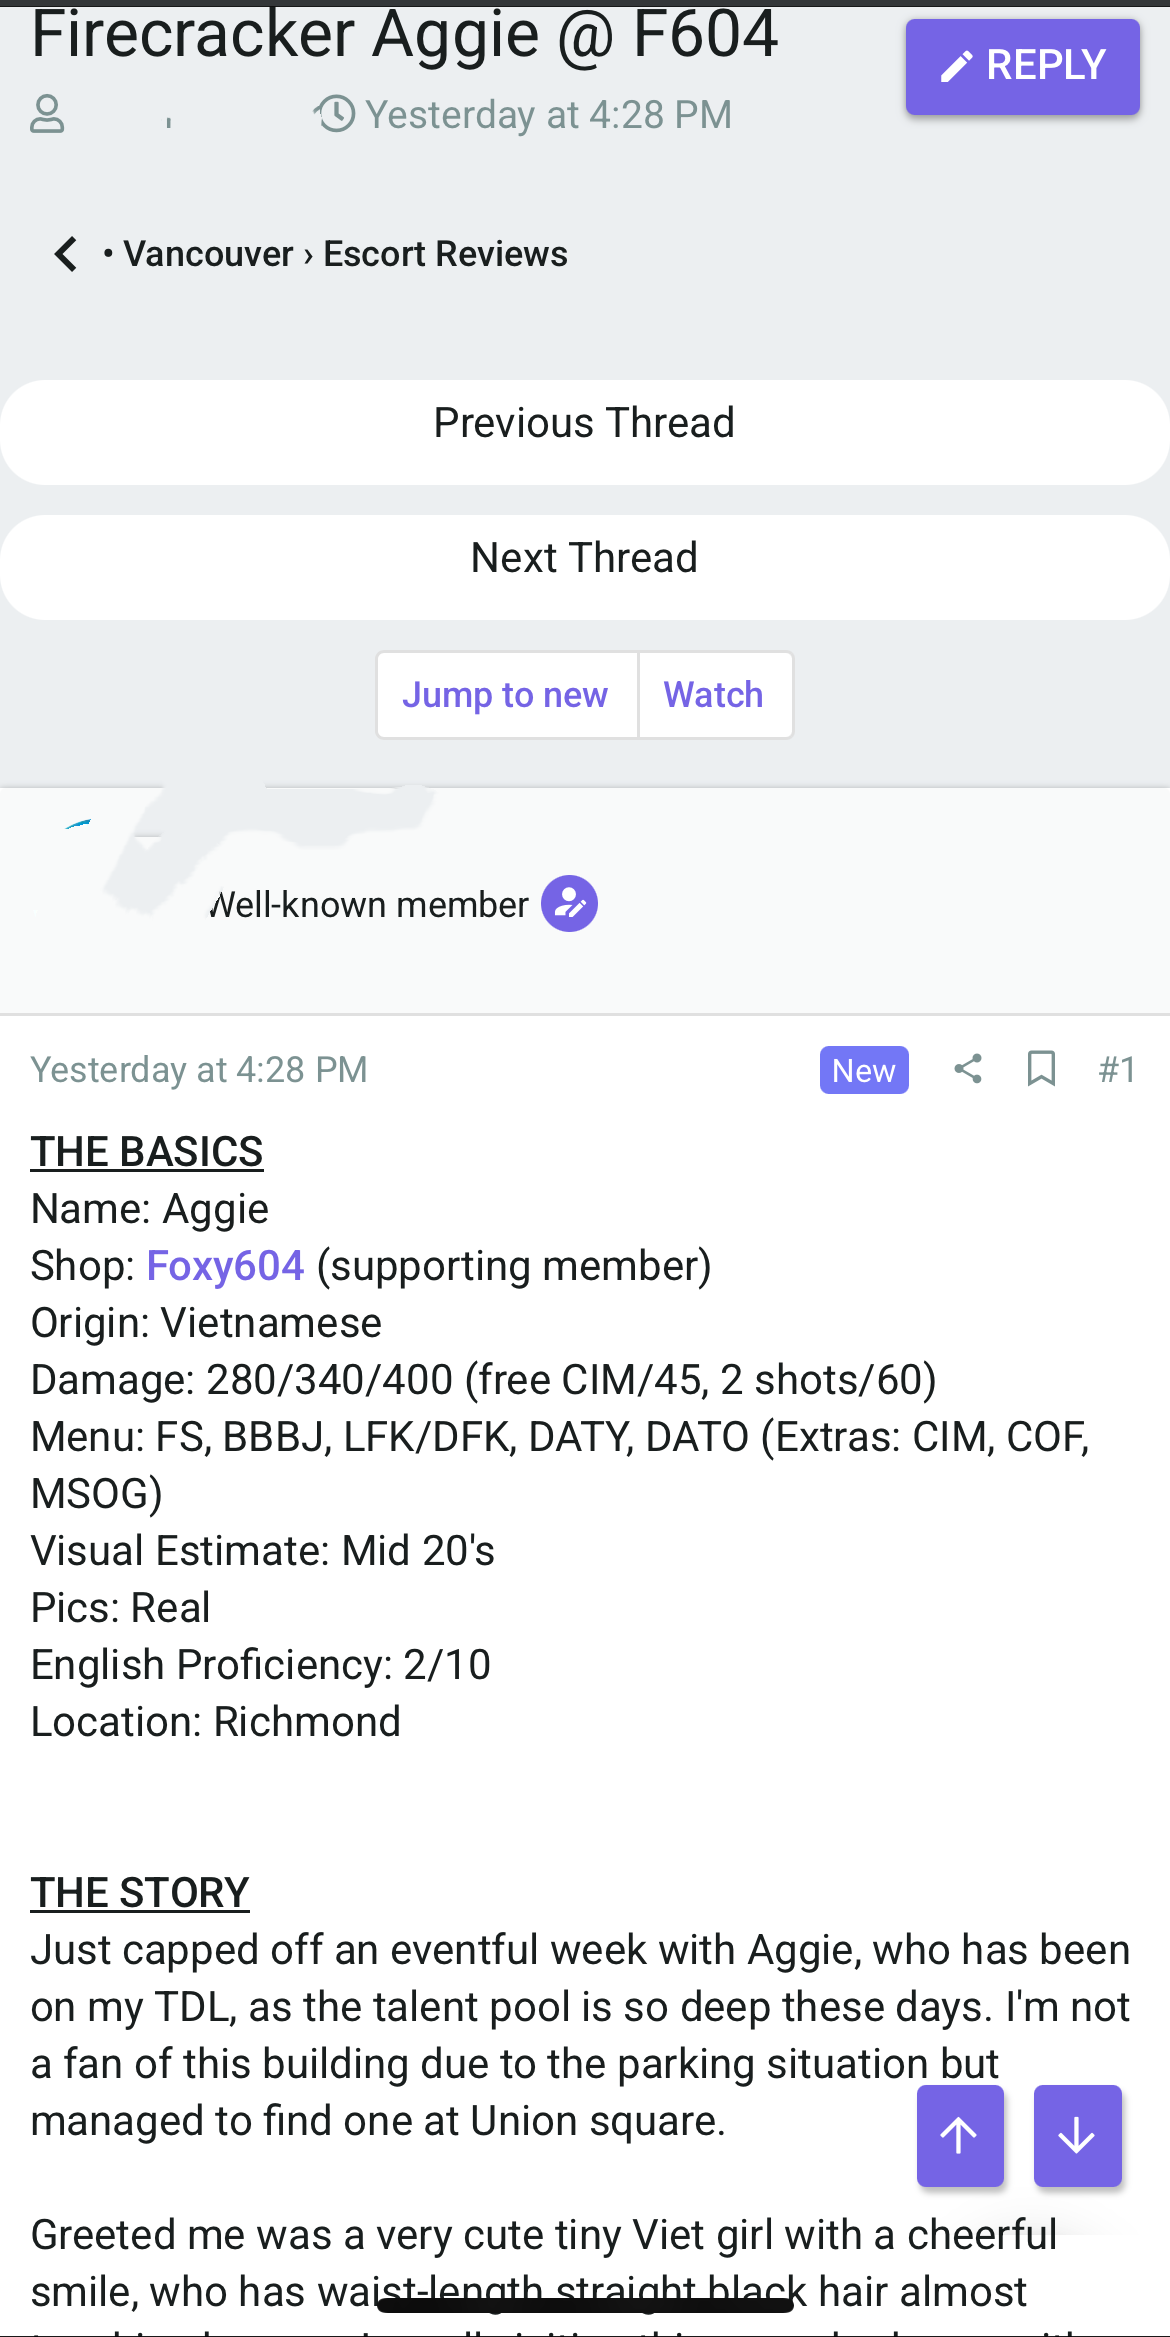1170x2337 pixels.
Task: Tap the thread author user icon
Action: pyautogui.click(x=47, y=114)
